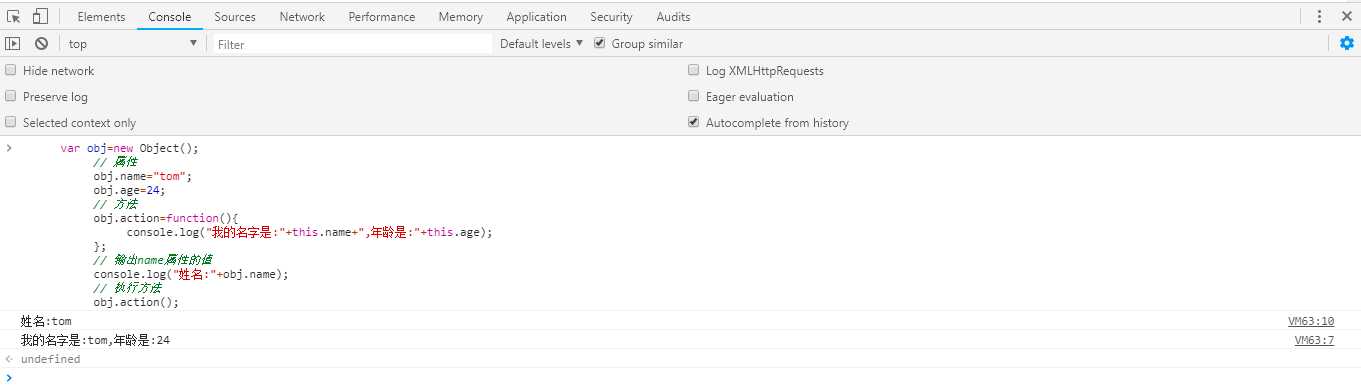
Task: Enable the Hide network checkbox
Action: pyautogui.click(x=11, y=71)
